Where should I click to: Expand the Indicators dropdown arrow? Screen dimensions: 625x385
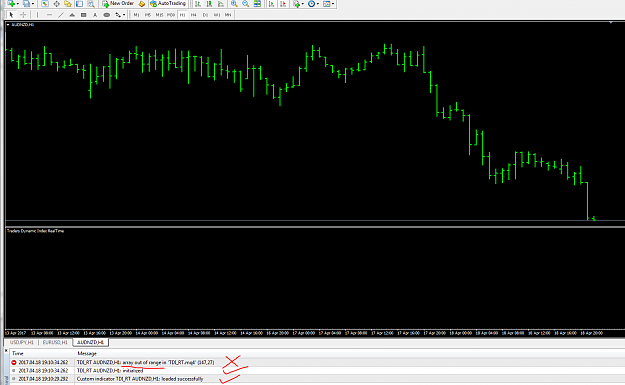click(303, 4)
